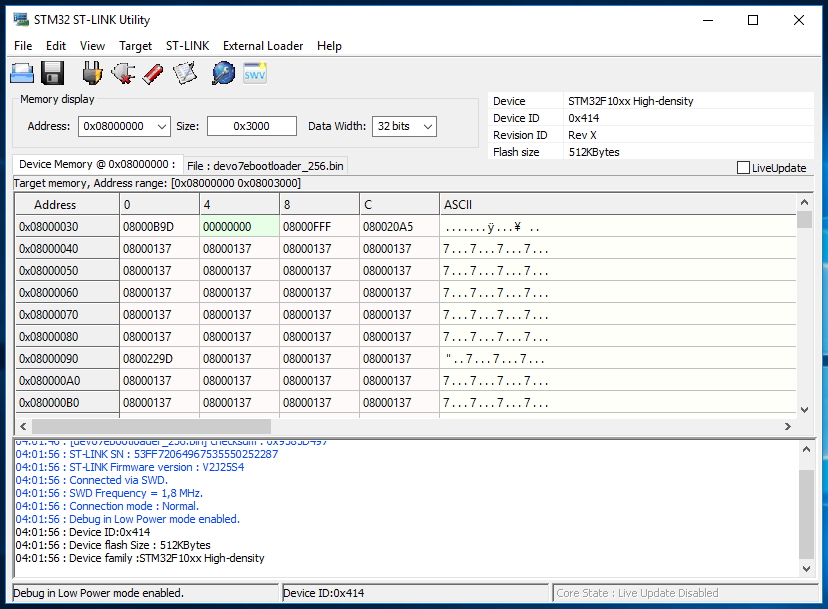Click the ST-LINK SN log line
828x609 pixels.
[x=147, y=454]
